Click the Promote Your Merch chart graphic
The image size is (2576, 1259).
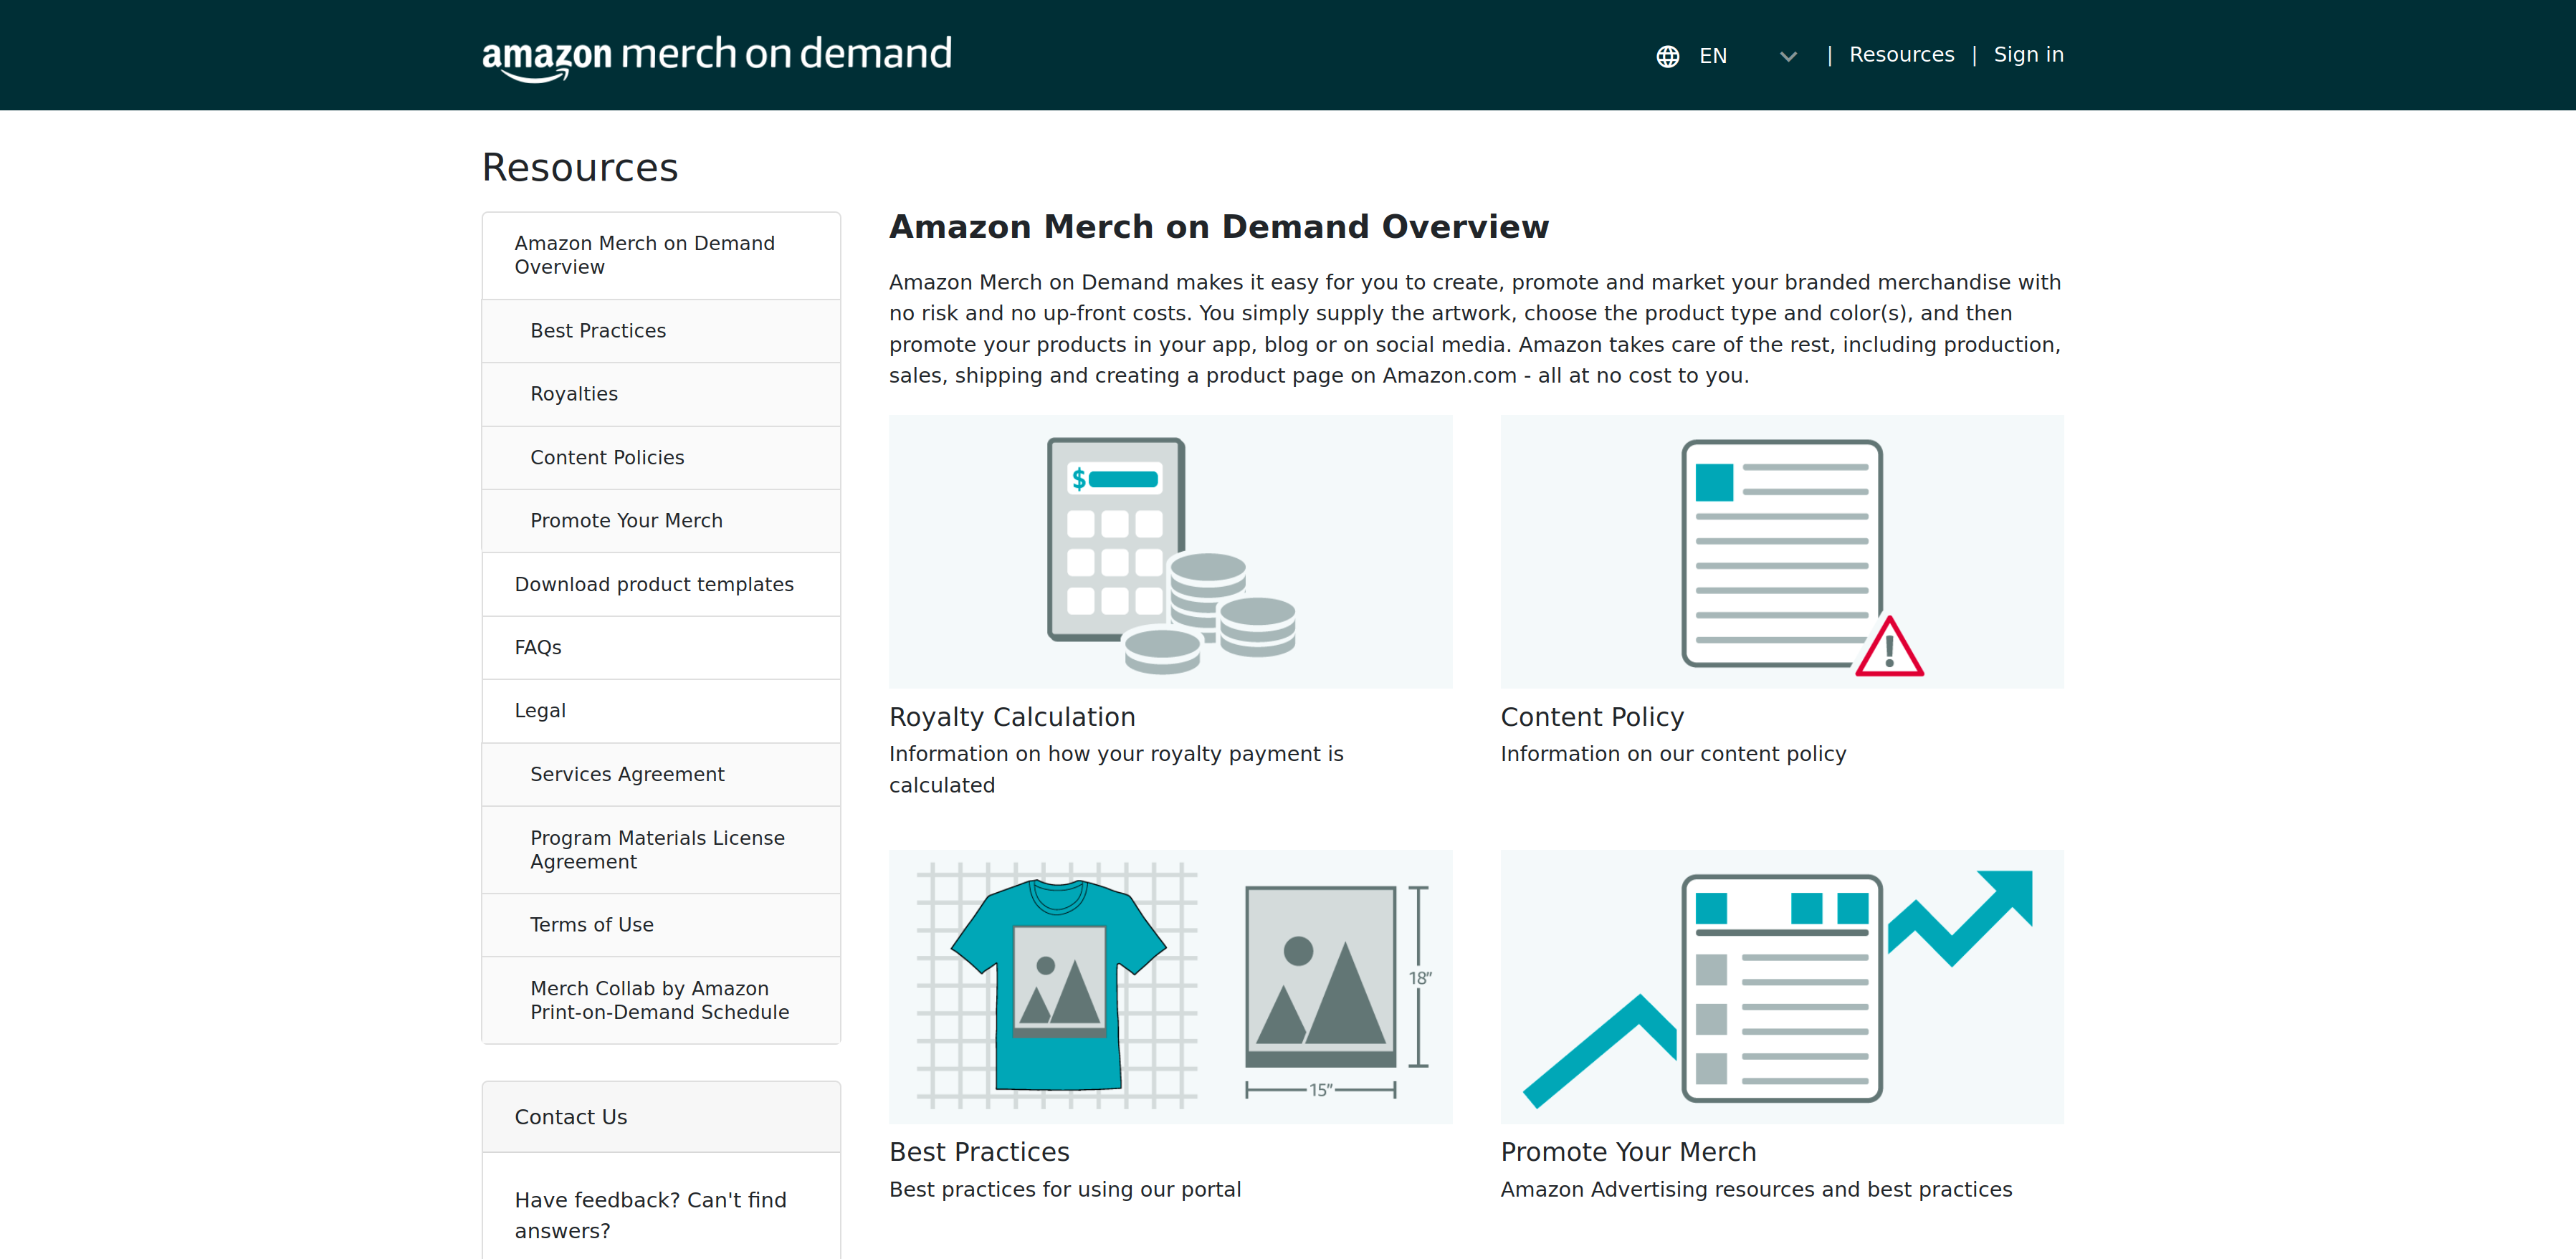click(x=1780, y=985)
